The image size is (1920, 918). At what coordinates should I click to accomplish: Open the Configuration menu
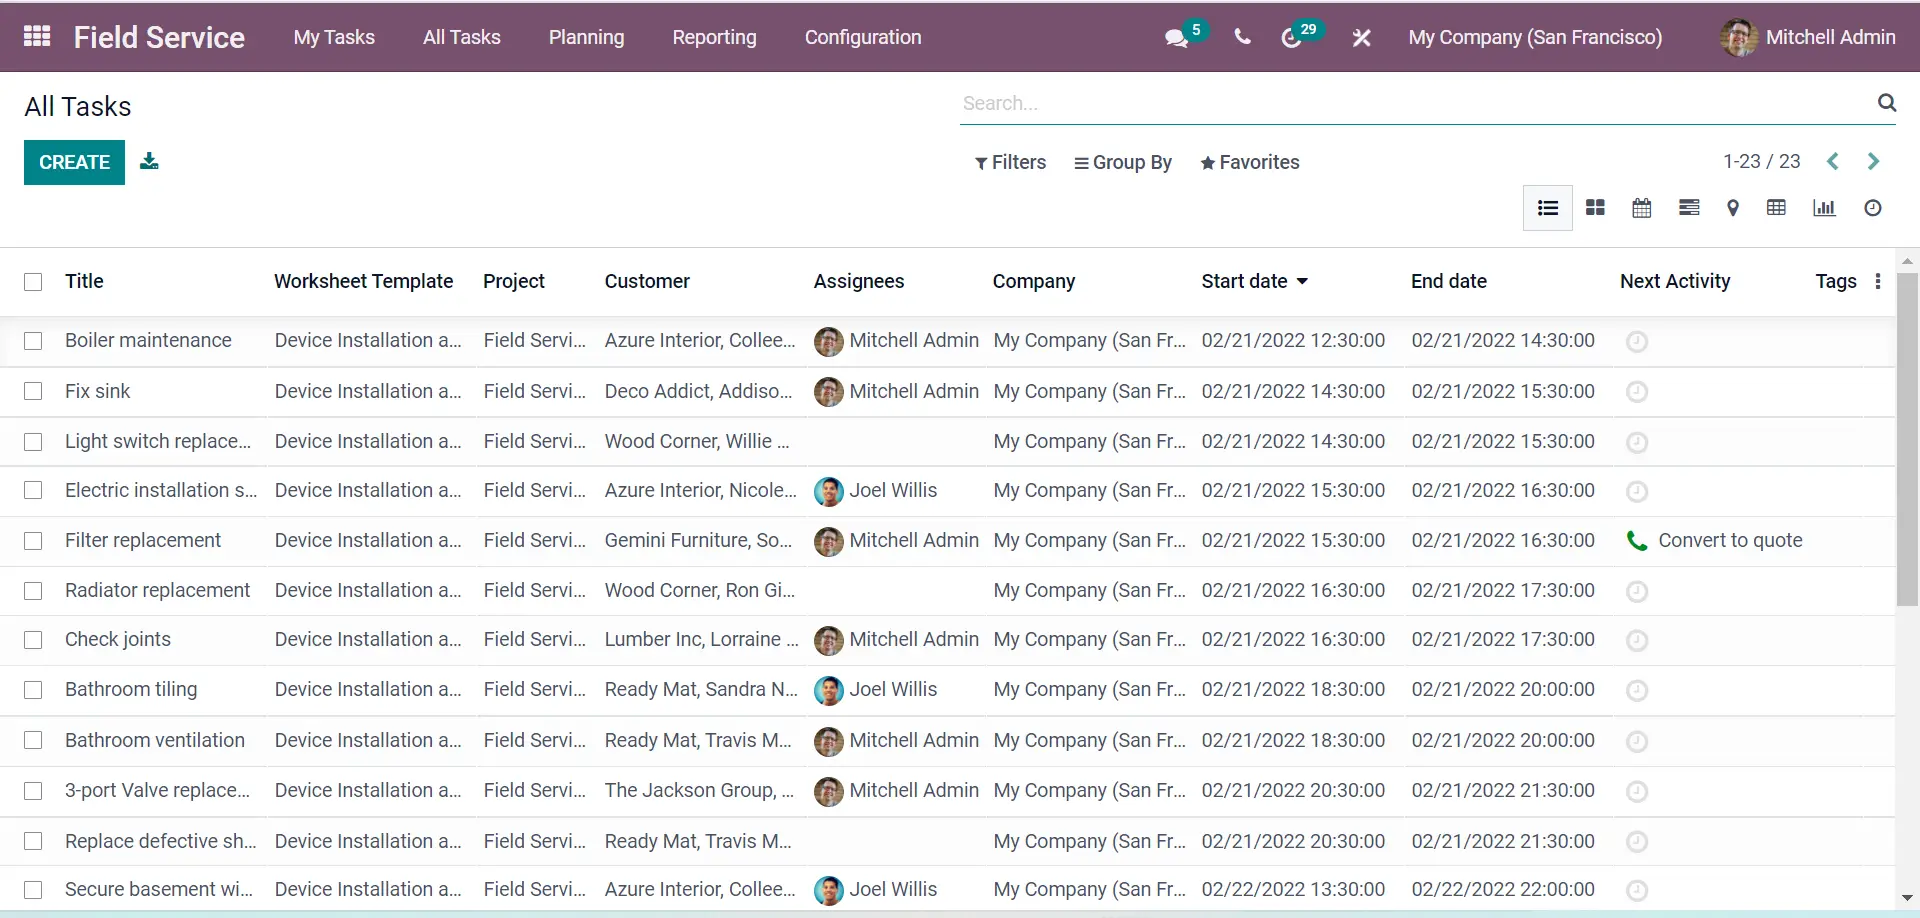863,37
